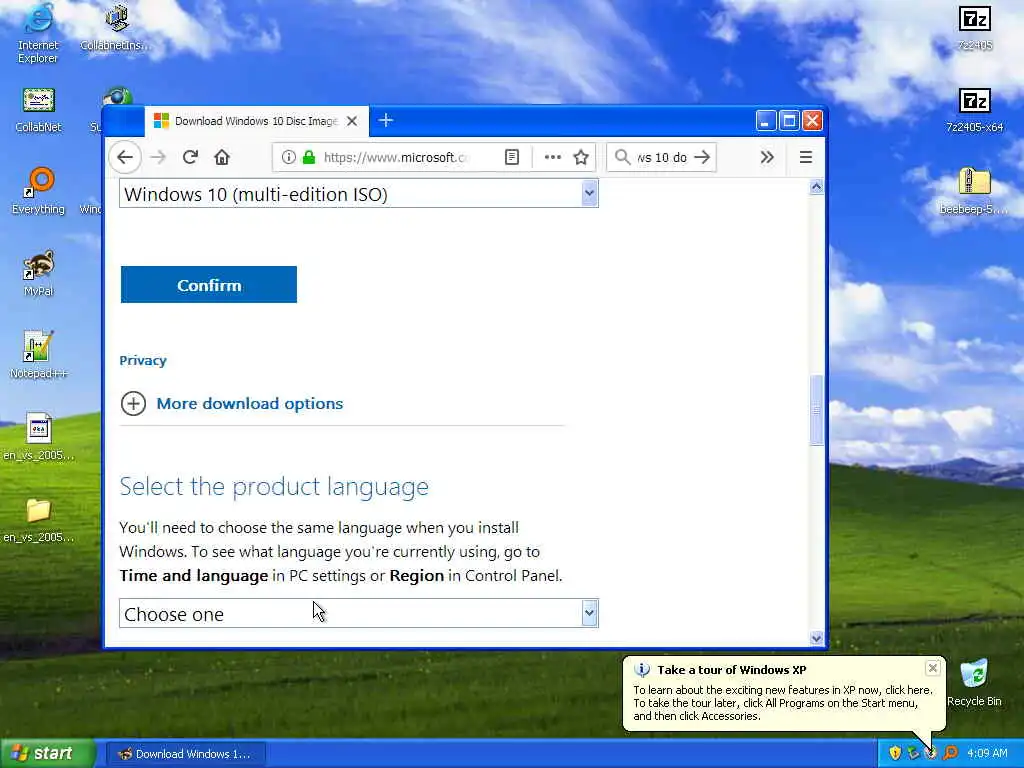The image size is (1024, 768).
Task: Select the Notepad++ desktop shortcut
Action: [x=38, y=355]
